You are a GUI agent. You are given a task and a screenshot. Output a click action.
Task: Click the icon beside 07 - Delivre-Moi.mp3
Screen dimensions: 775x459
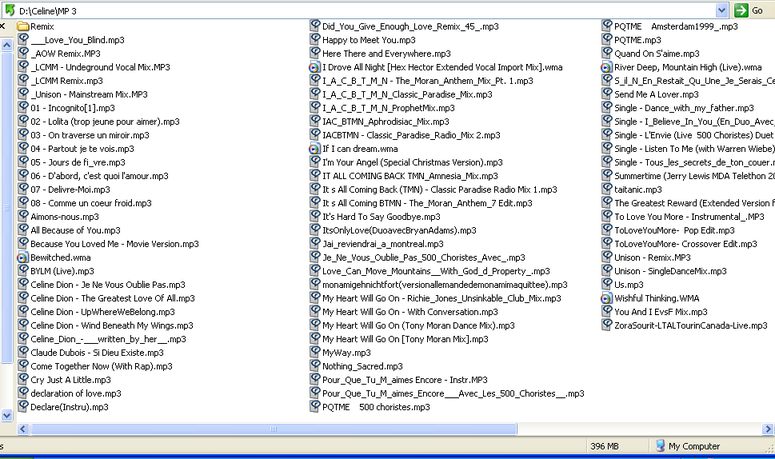(x=23, y=189)
